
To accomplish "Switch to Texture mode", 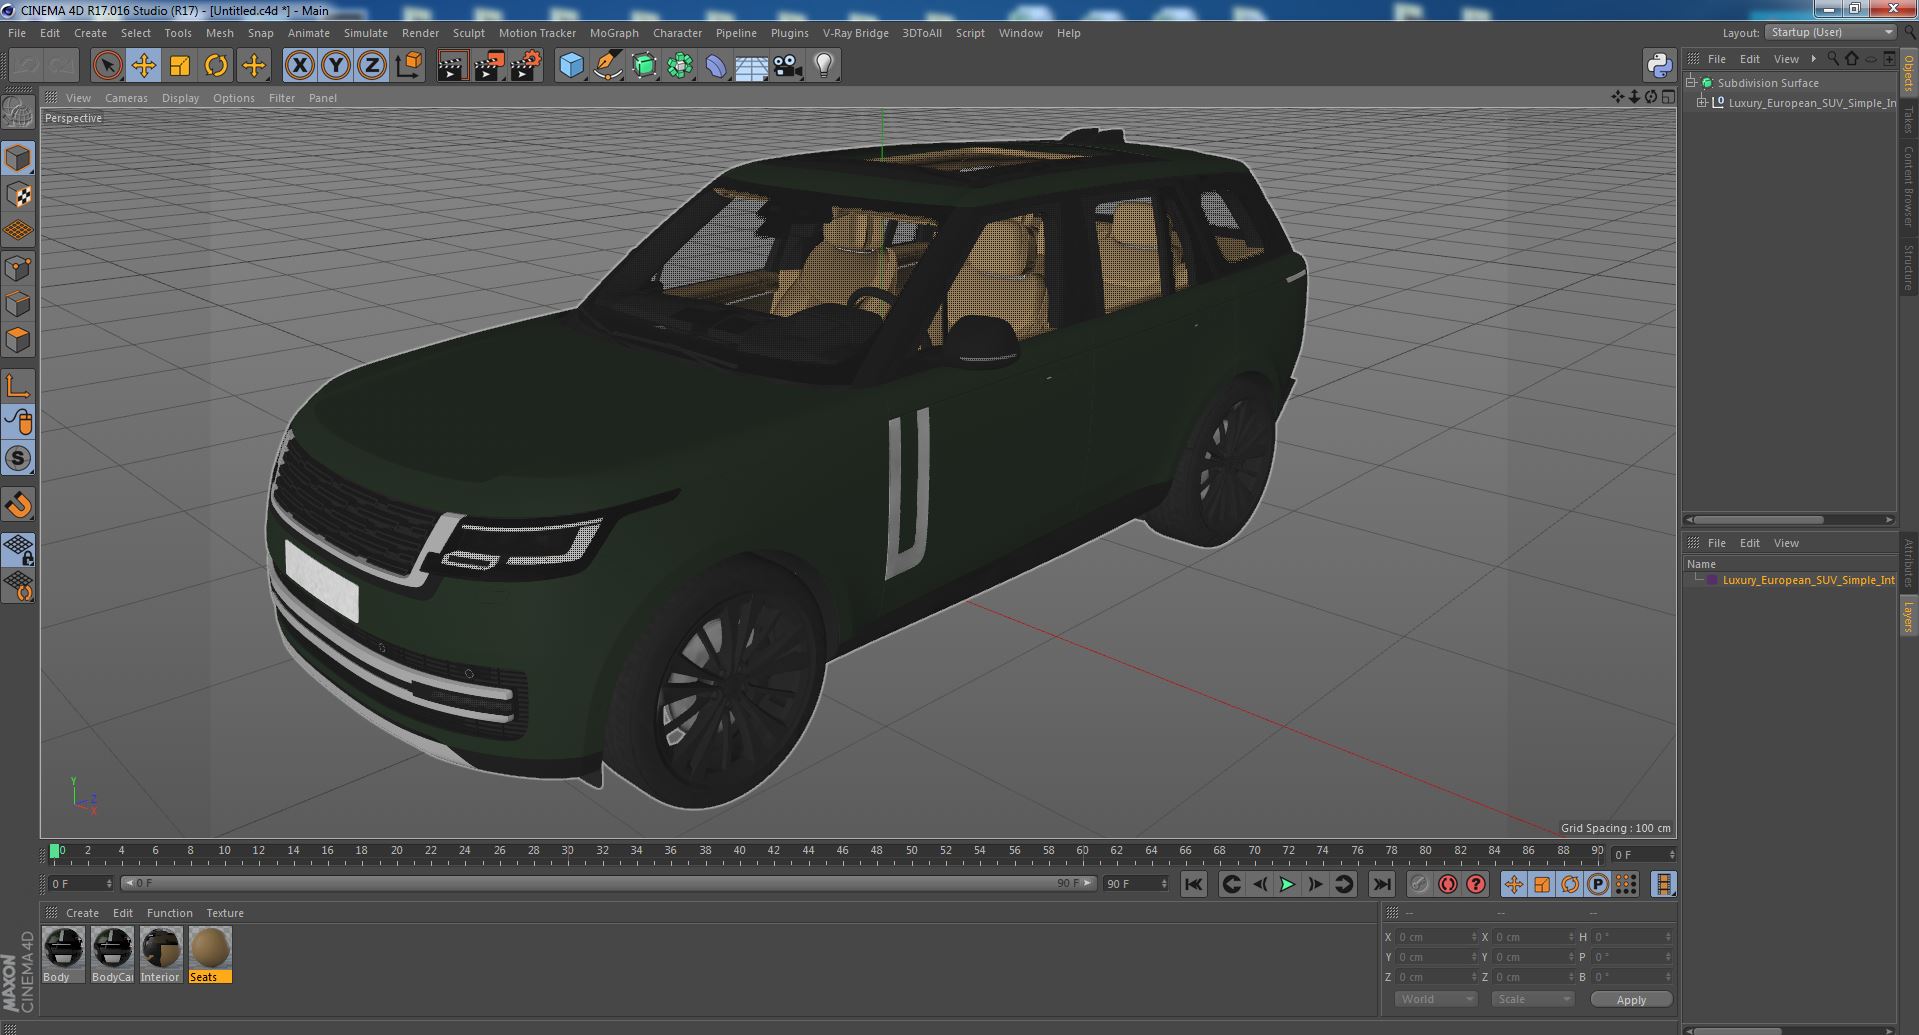I will pos(18,194).
